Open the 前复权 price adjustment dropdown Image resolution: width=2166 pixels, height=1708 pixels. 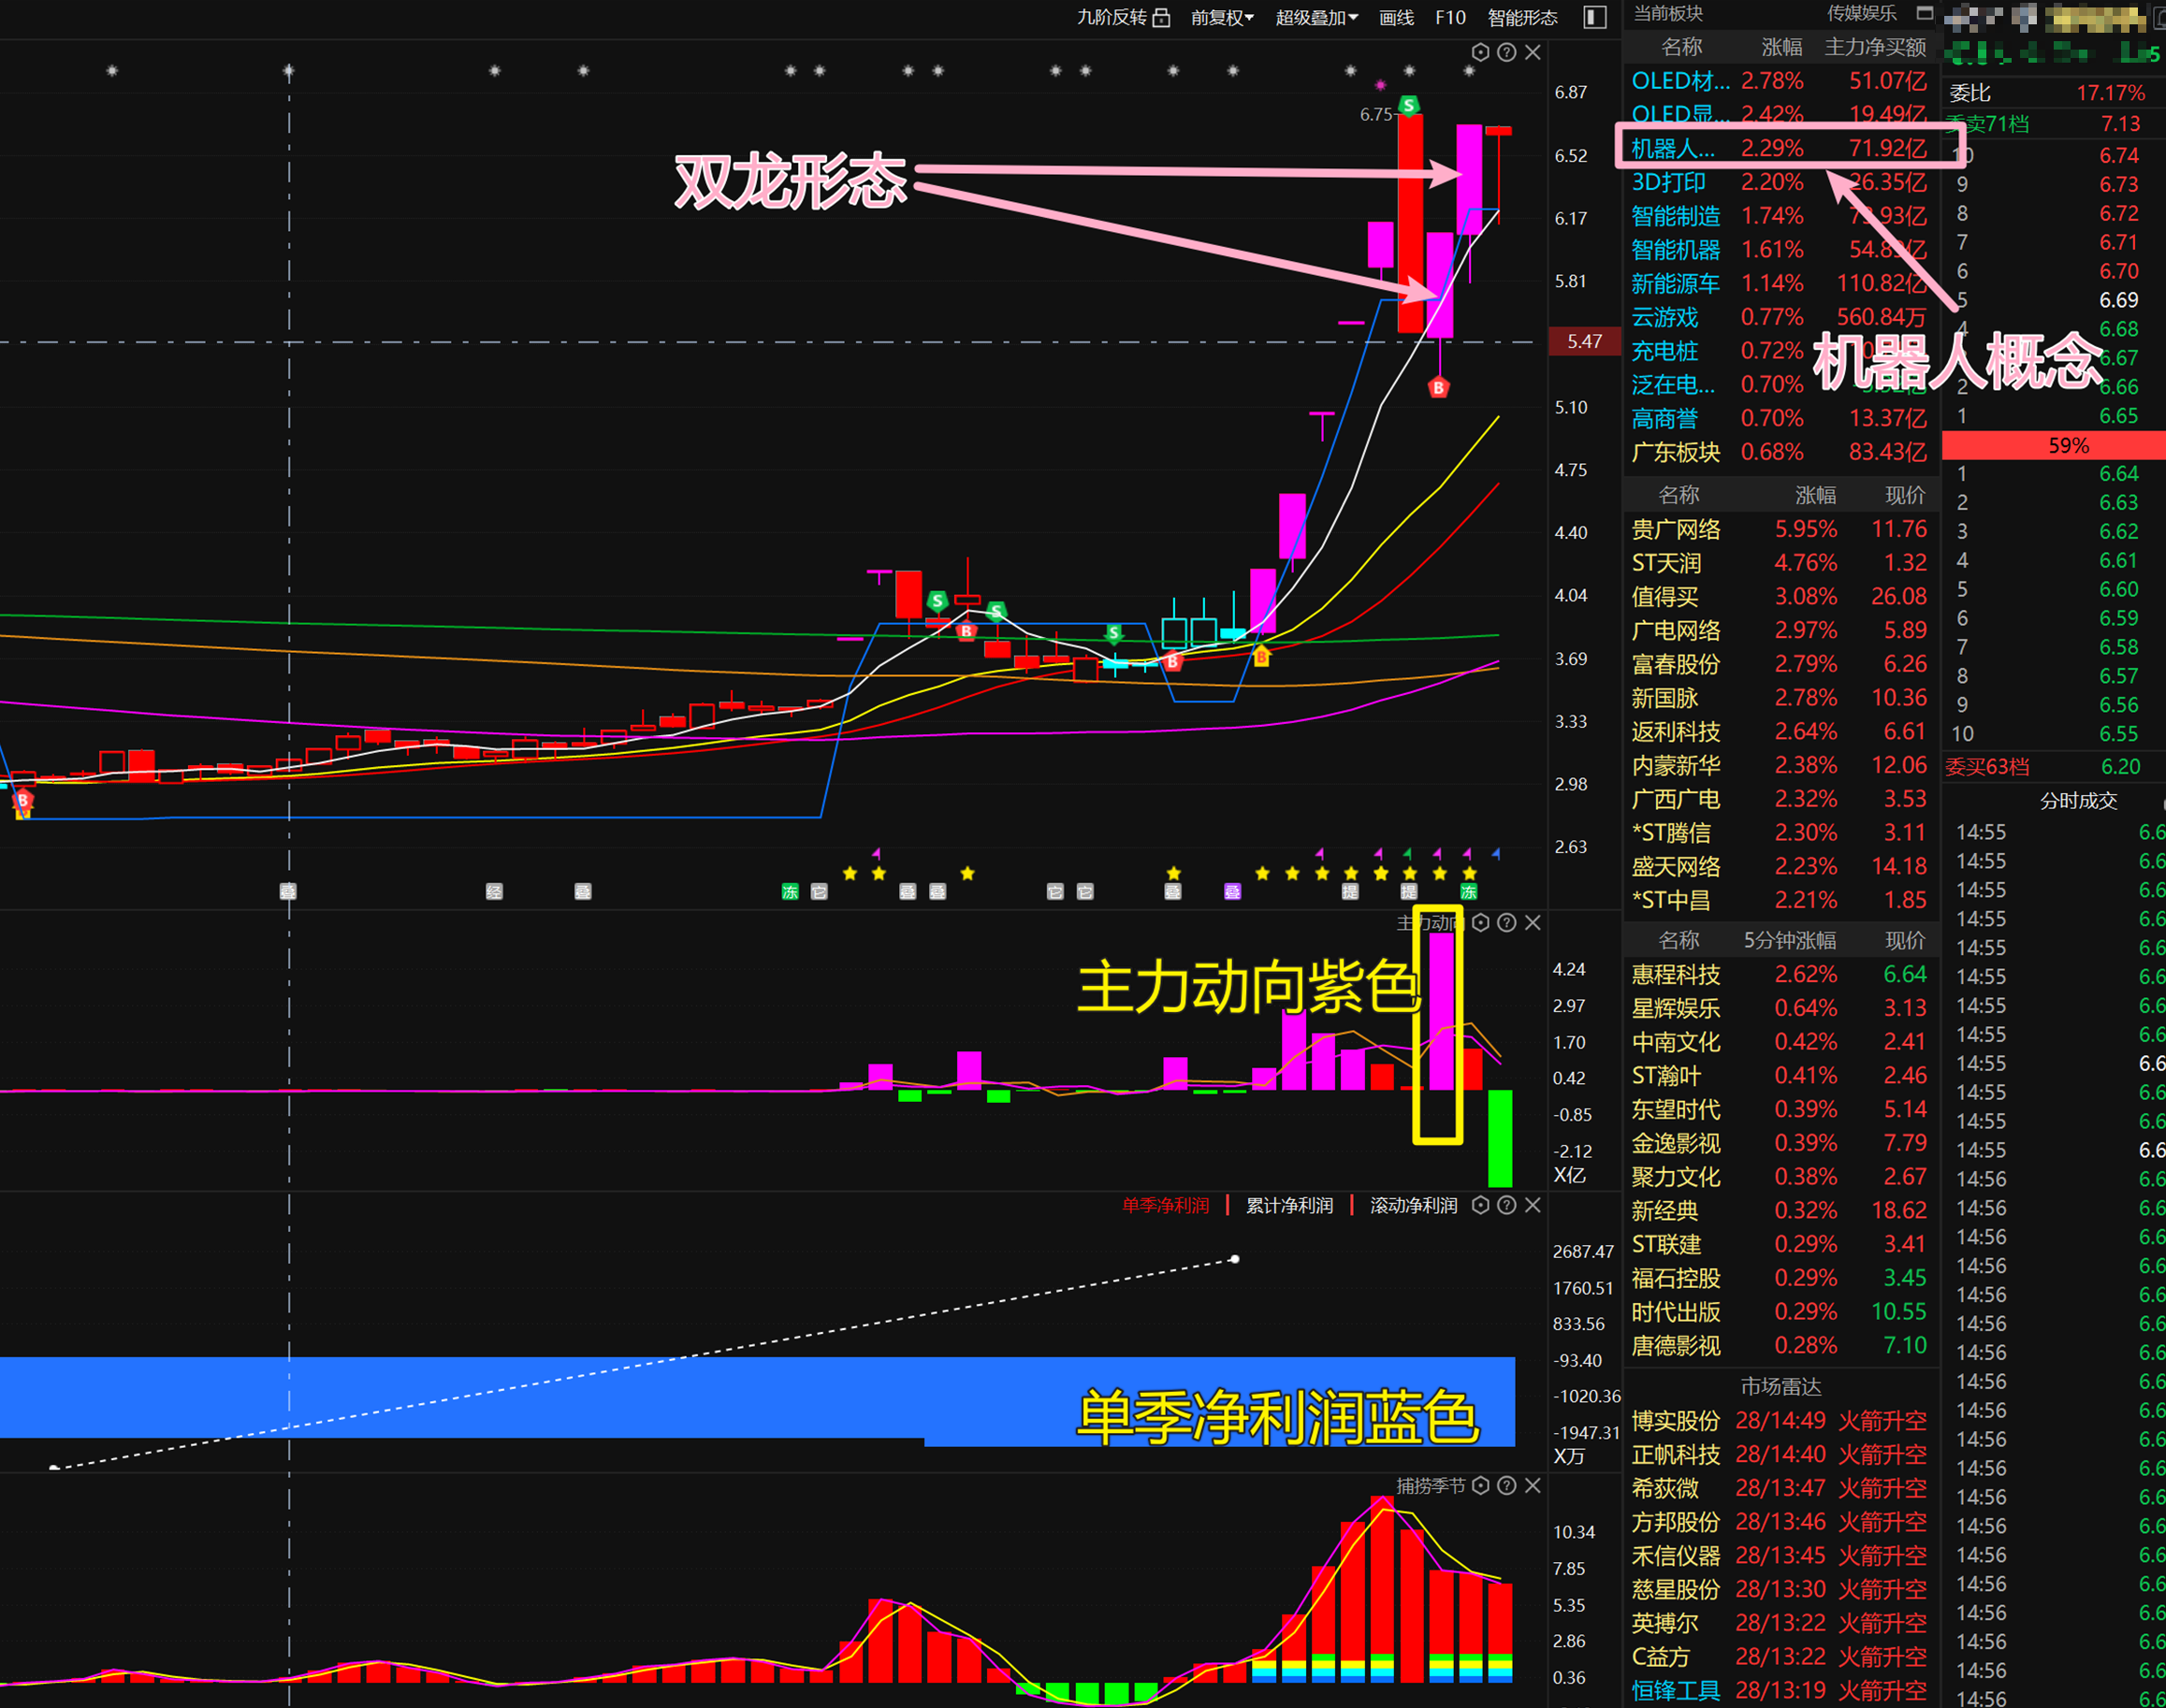[x=1222, y=17]
